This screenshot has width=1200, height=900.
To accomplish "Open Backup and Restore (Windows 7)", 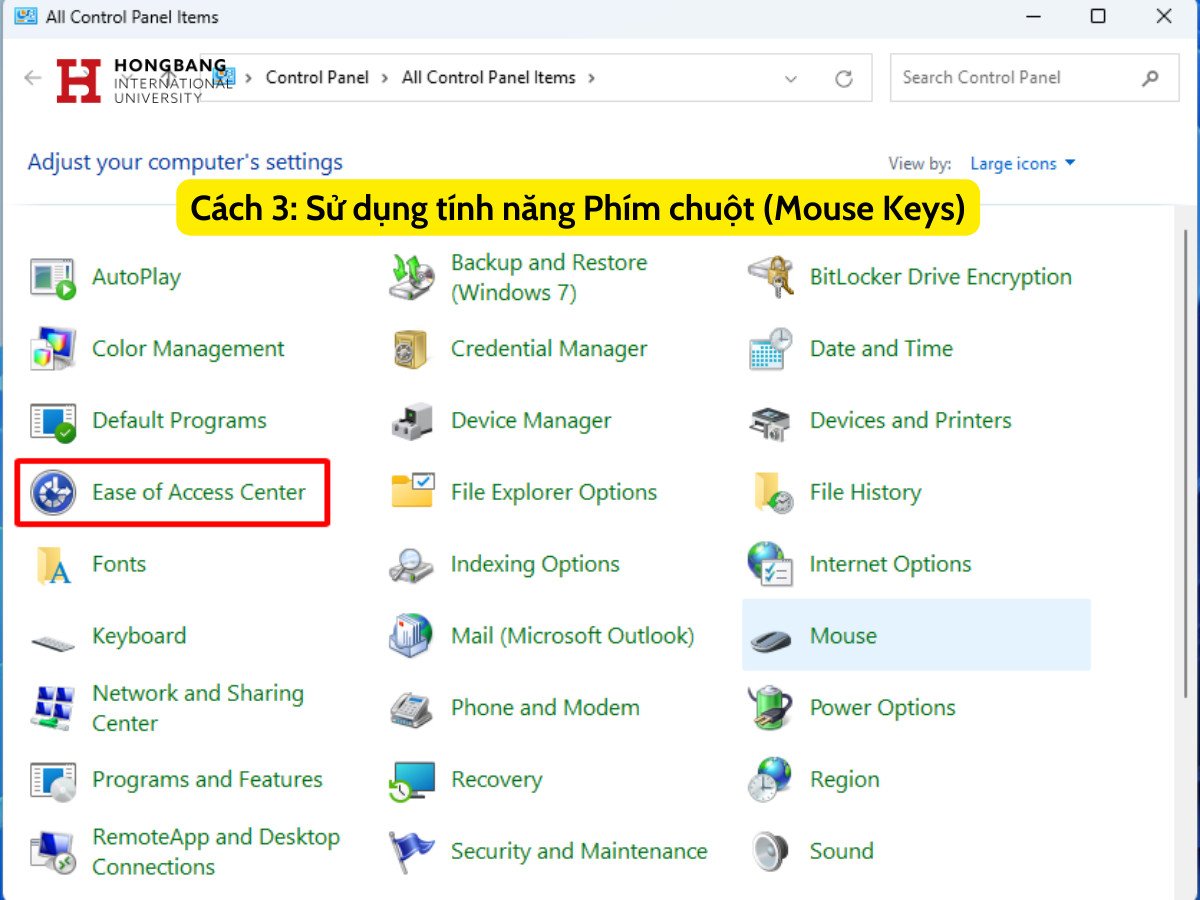I will click(548, 277).
